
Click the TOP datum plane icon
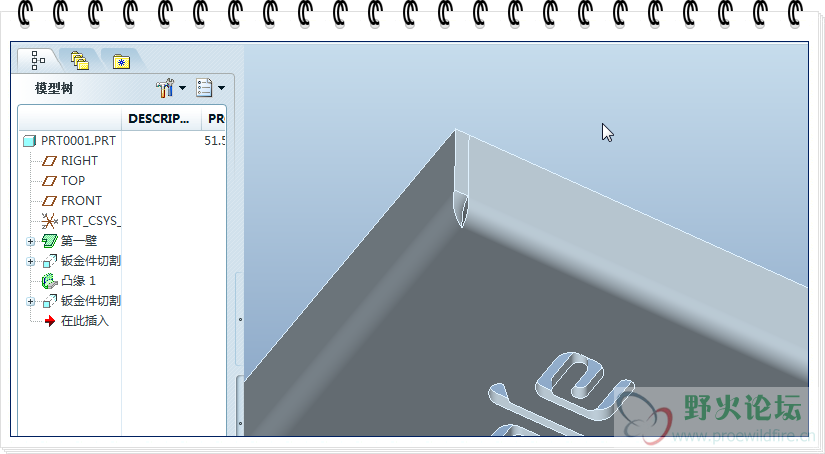click(49, 181)
